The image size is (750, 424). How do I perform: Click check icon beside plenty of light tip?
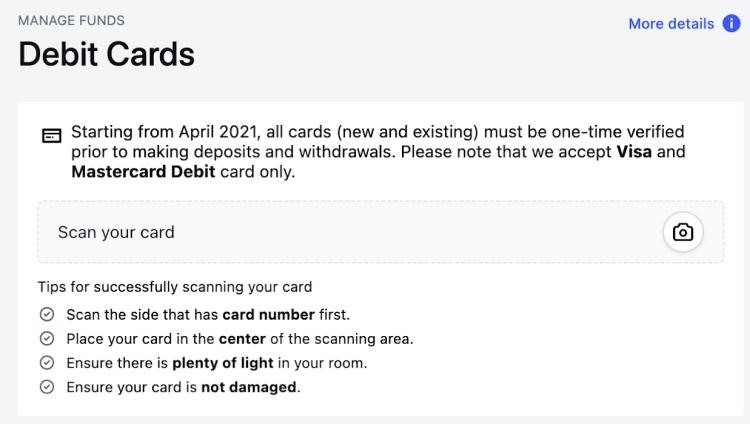[47, 363]
